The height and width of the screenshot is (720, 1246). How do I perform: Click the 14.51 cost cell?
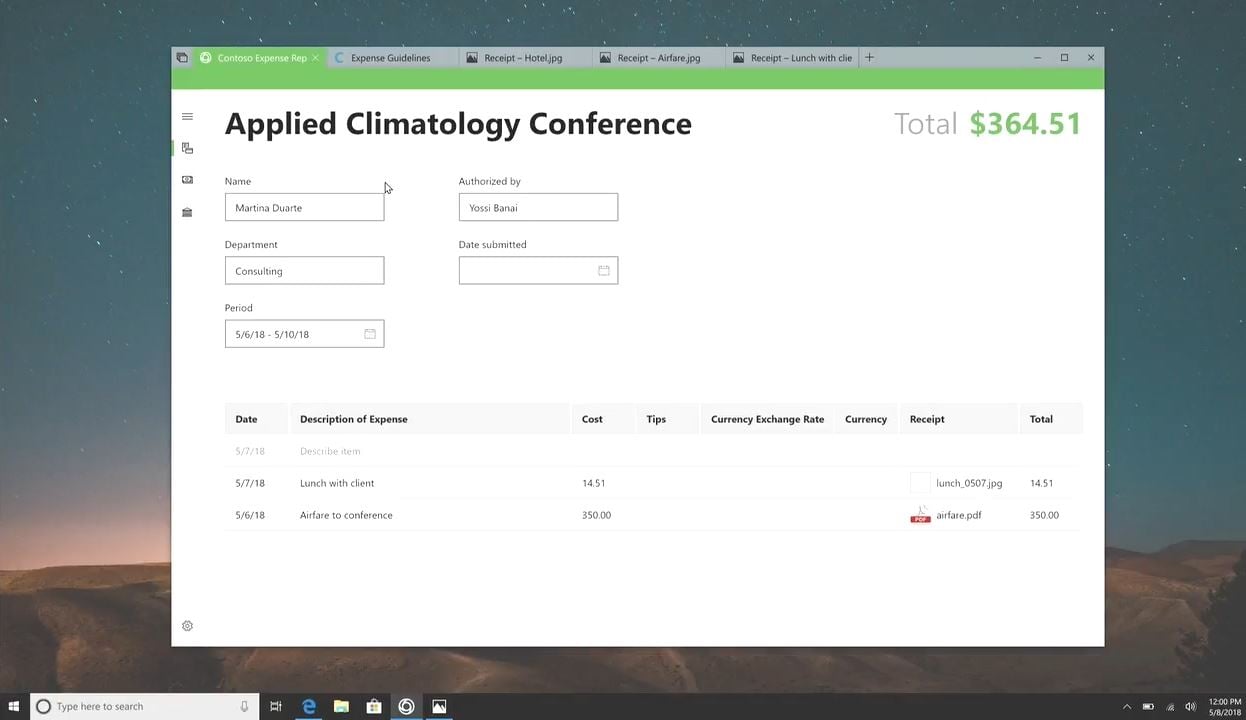tap(593, 483)
